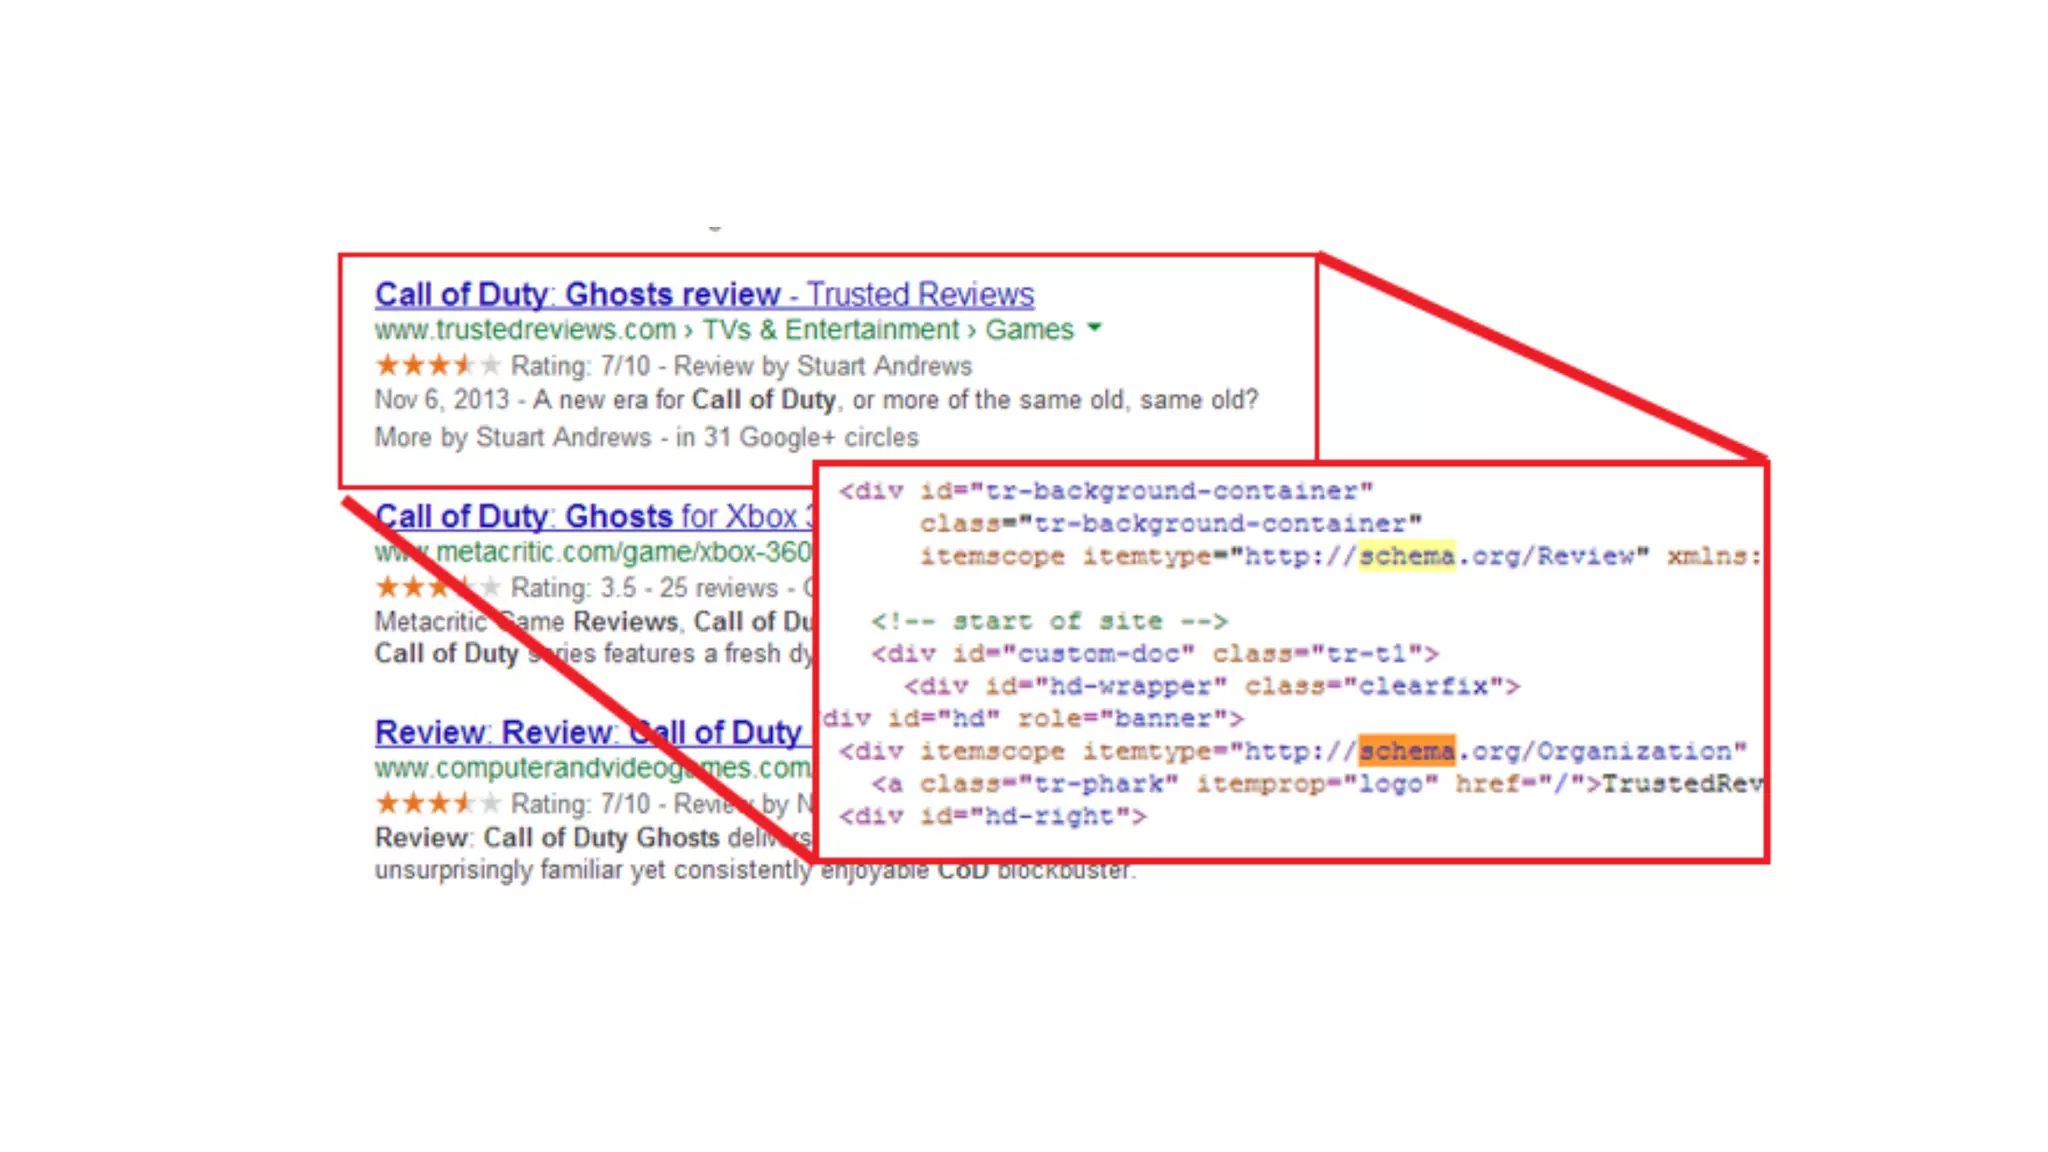Open the Call of Duty: Ghosts for Xbox link

pos(594,516)
